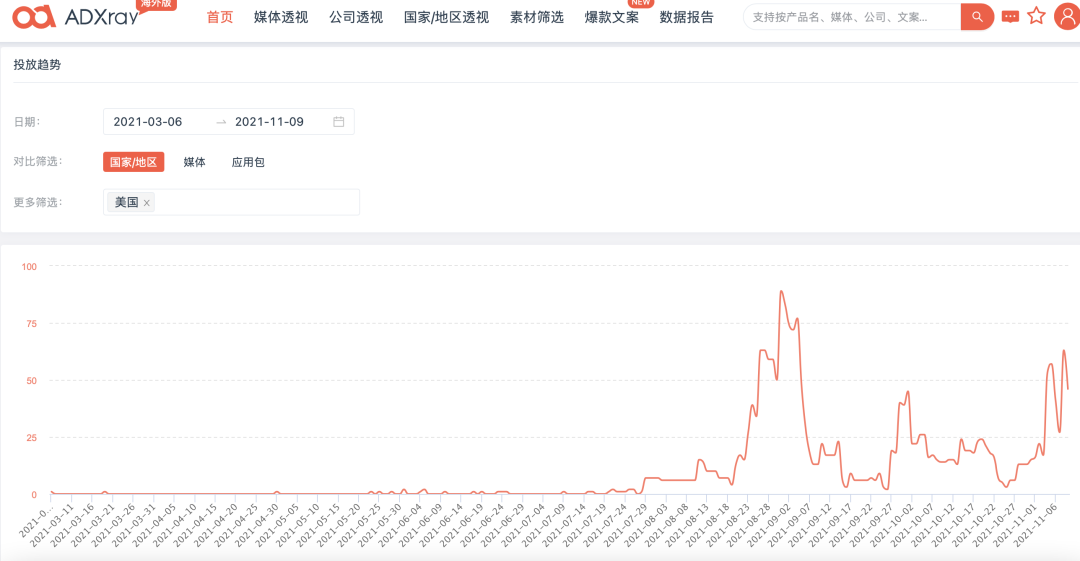The image size is (1080, 561).
Task: Navigate to 国家/地区透视
Action: click(x=446, y=17)
